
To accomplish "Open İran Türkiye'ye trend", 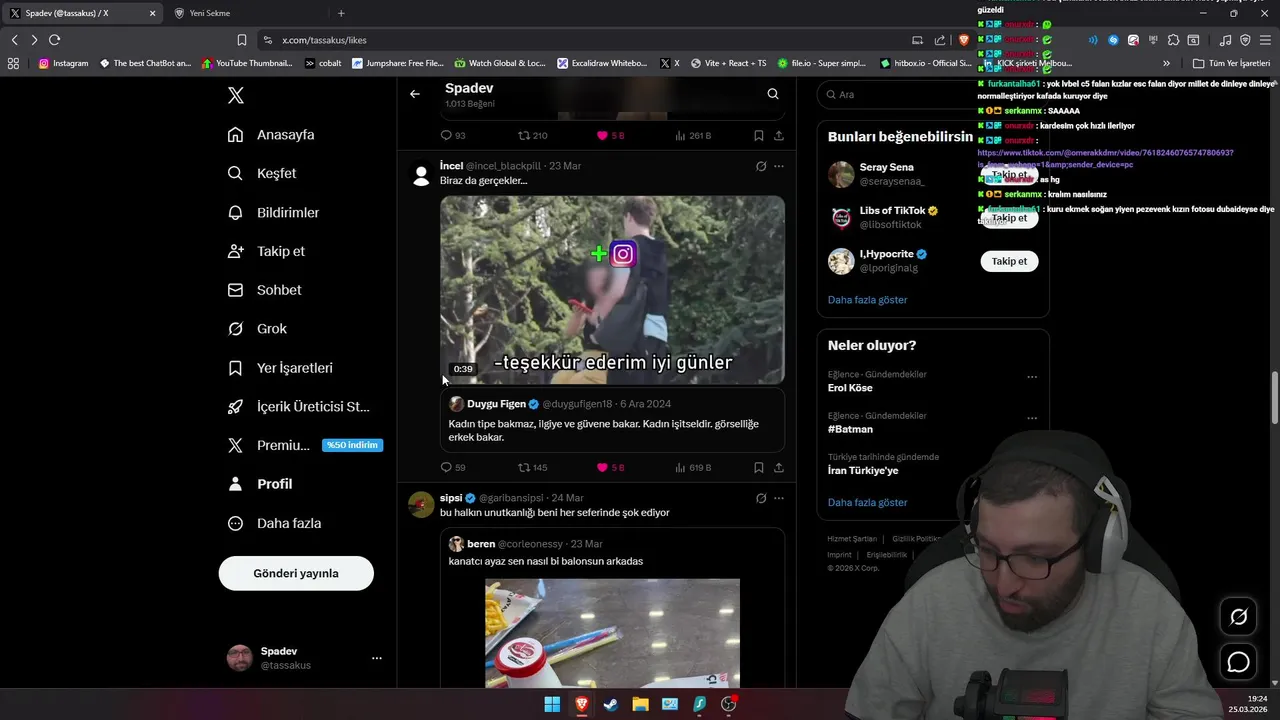I will tap(863, 471).
